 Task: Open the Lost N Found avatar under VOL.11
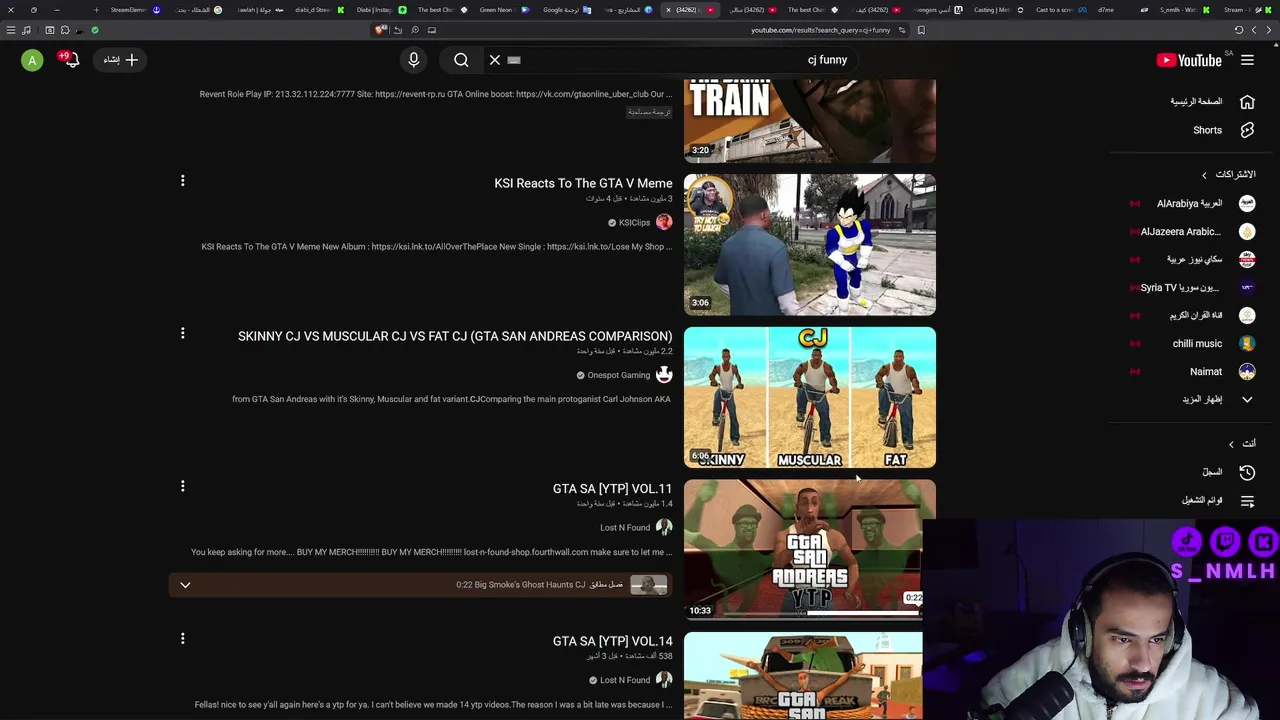(x=664, y=527)
